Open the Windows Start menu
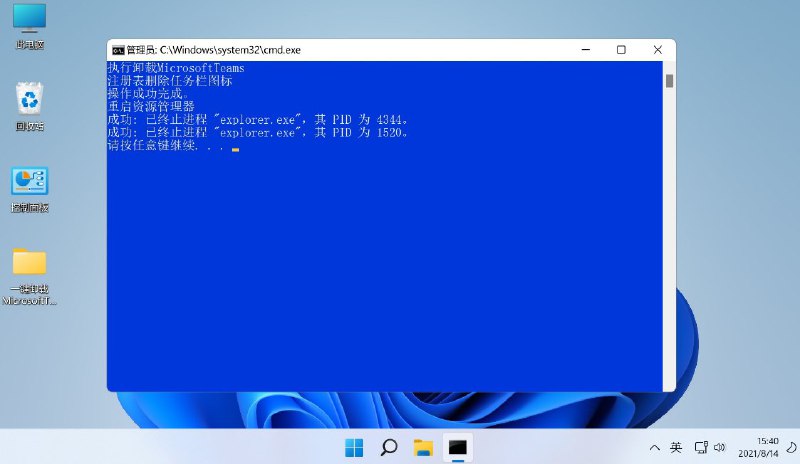The width and height of the screenshot is (800, 464). [x=354, y=448]
